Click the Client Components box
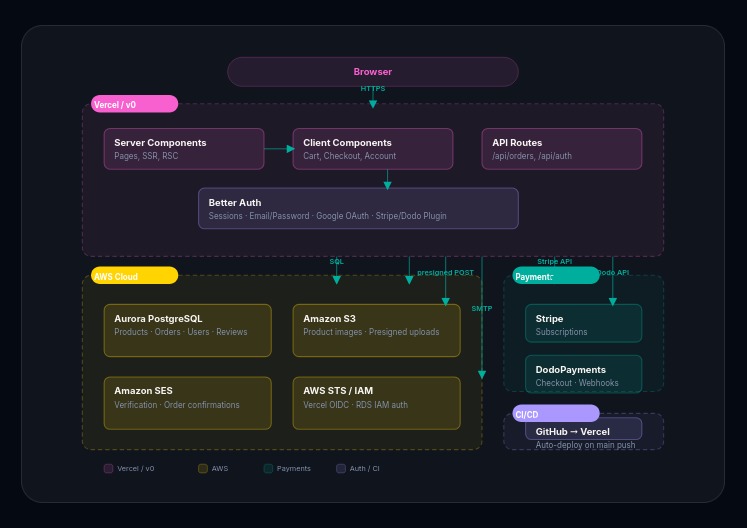The image size is (747, 528). point(373,149)
